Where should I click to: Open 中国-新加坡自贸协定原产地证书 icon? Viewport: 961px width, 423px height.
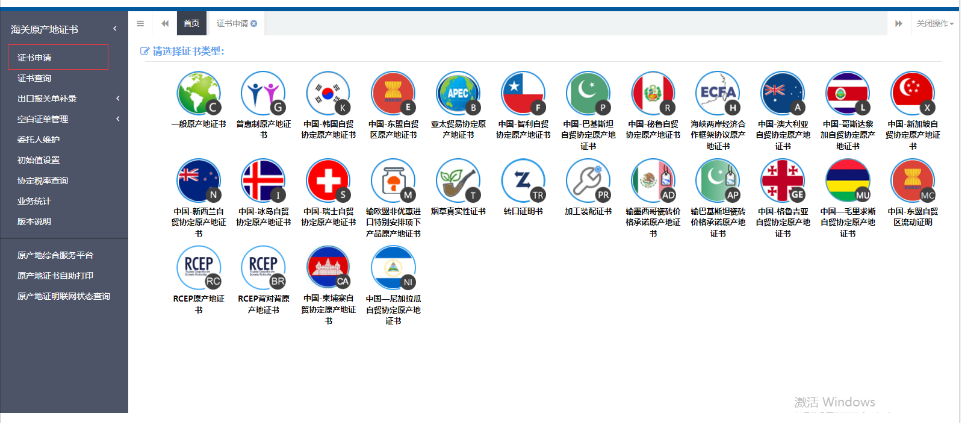tap(913, 93)
